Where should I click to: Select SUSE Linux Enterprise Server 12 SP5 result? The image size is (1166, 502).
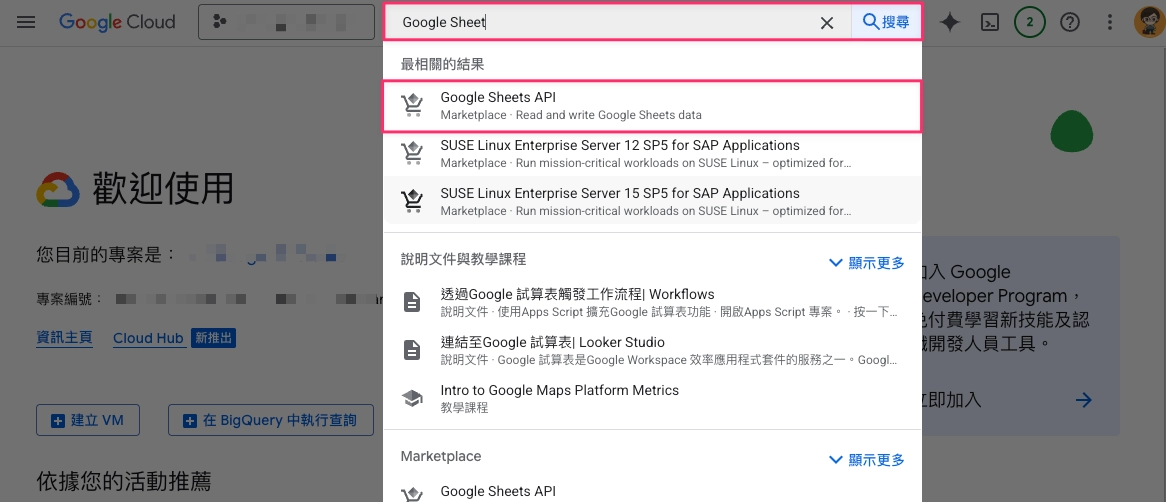[x=652, y=154]
